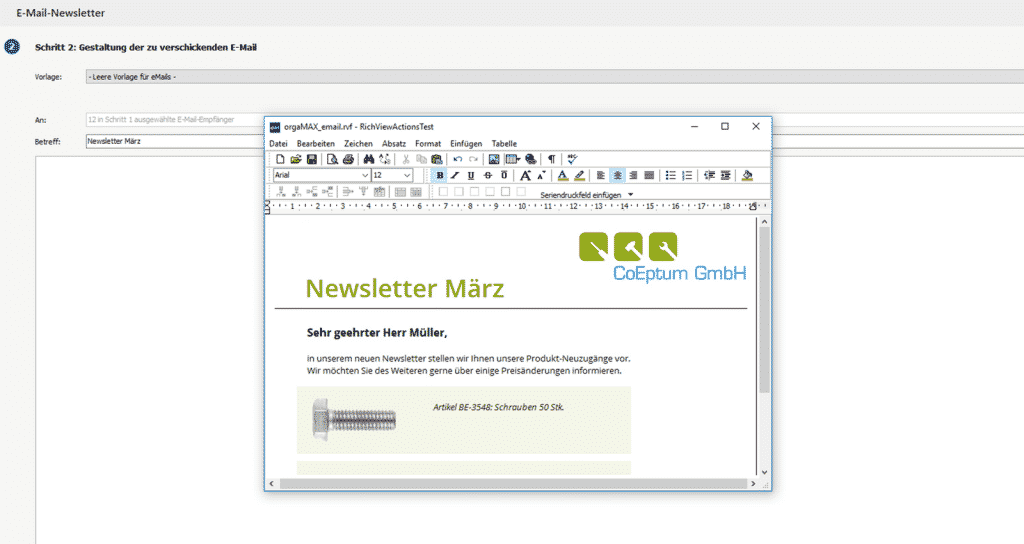Toggle bold formatting button
1024x544 pixels.
[x=440, y=176]
